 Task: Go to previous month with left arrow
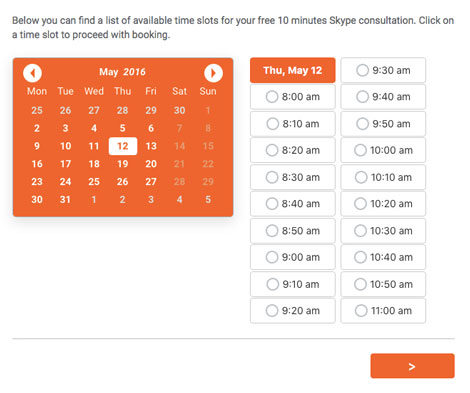[x=32, y=73]
